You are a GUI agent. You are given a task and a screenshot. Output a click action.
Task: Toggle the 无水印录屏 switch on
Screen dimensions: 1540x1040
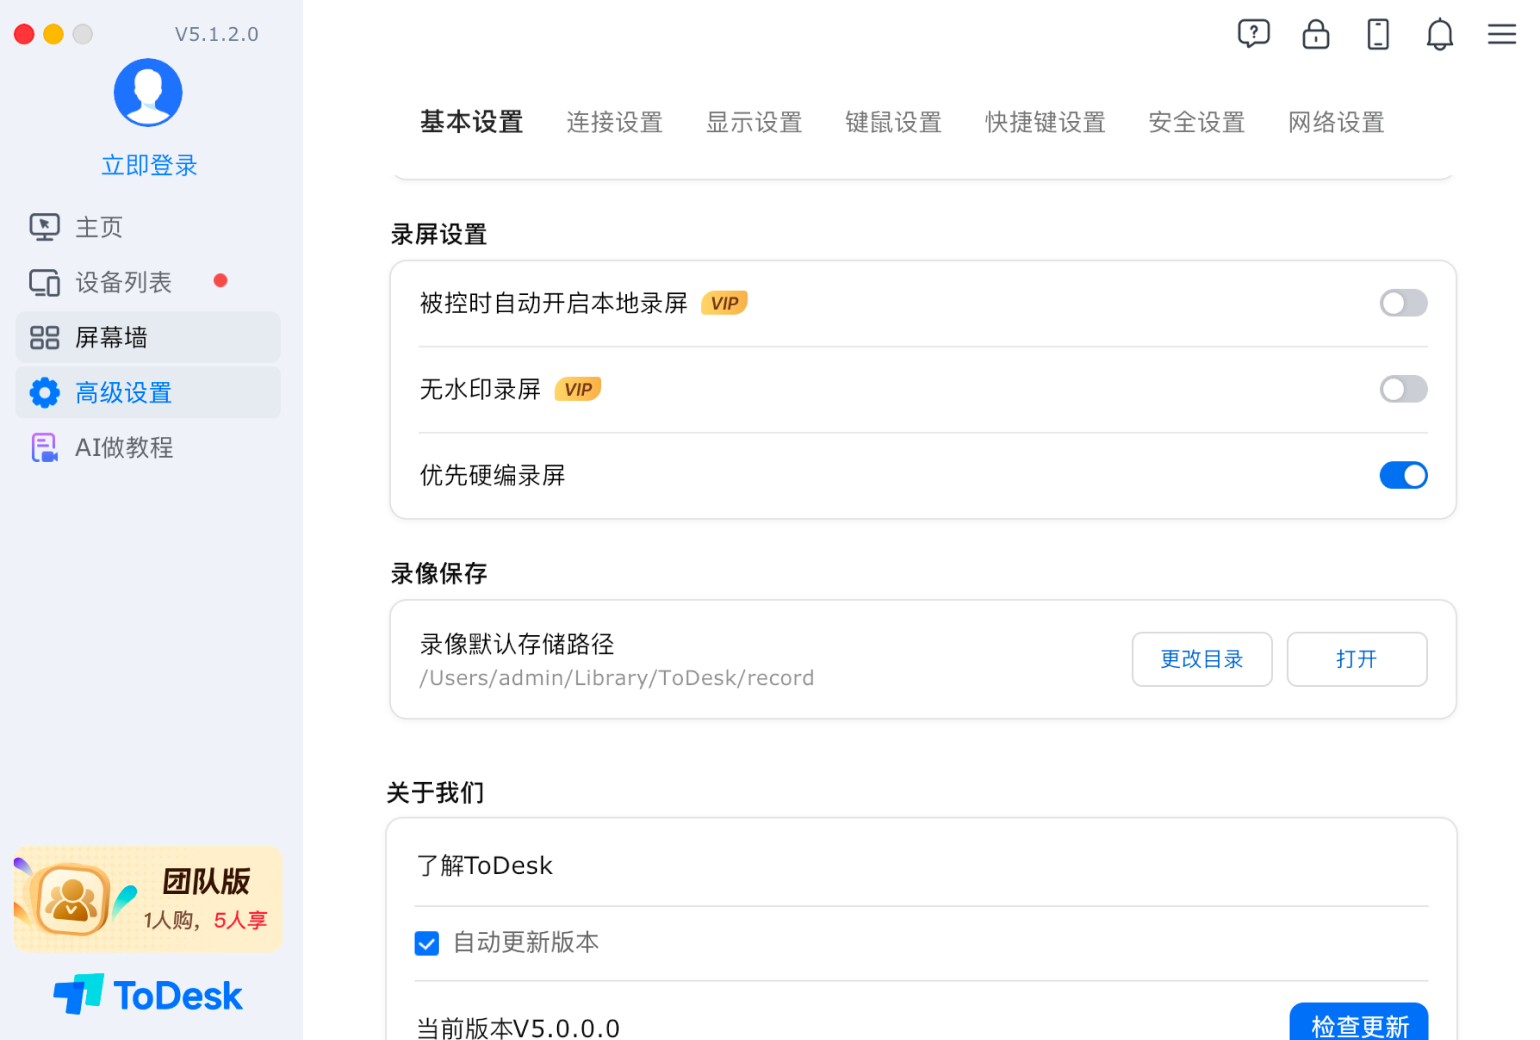(x=1403, y=389)
